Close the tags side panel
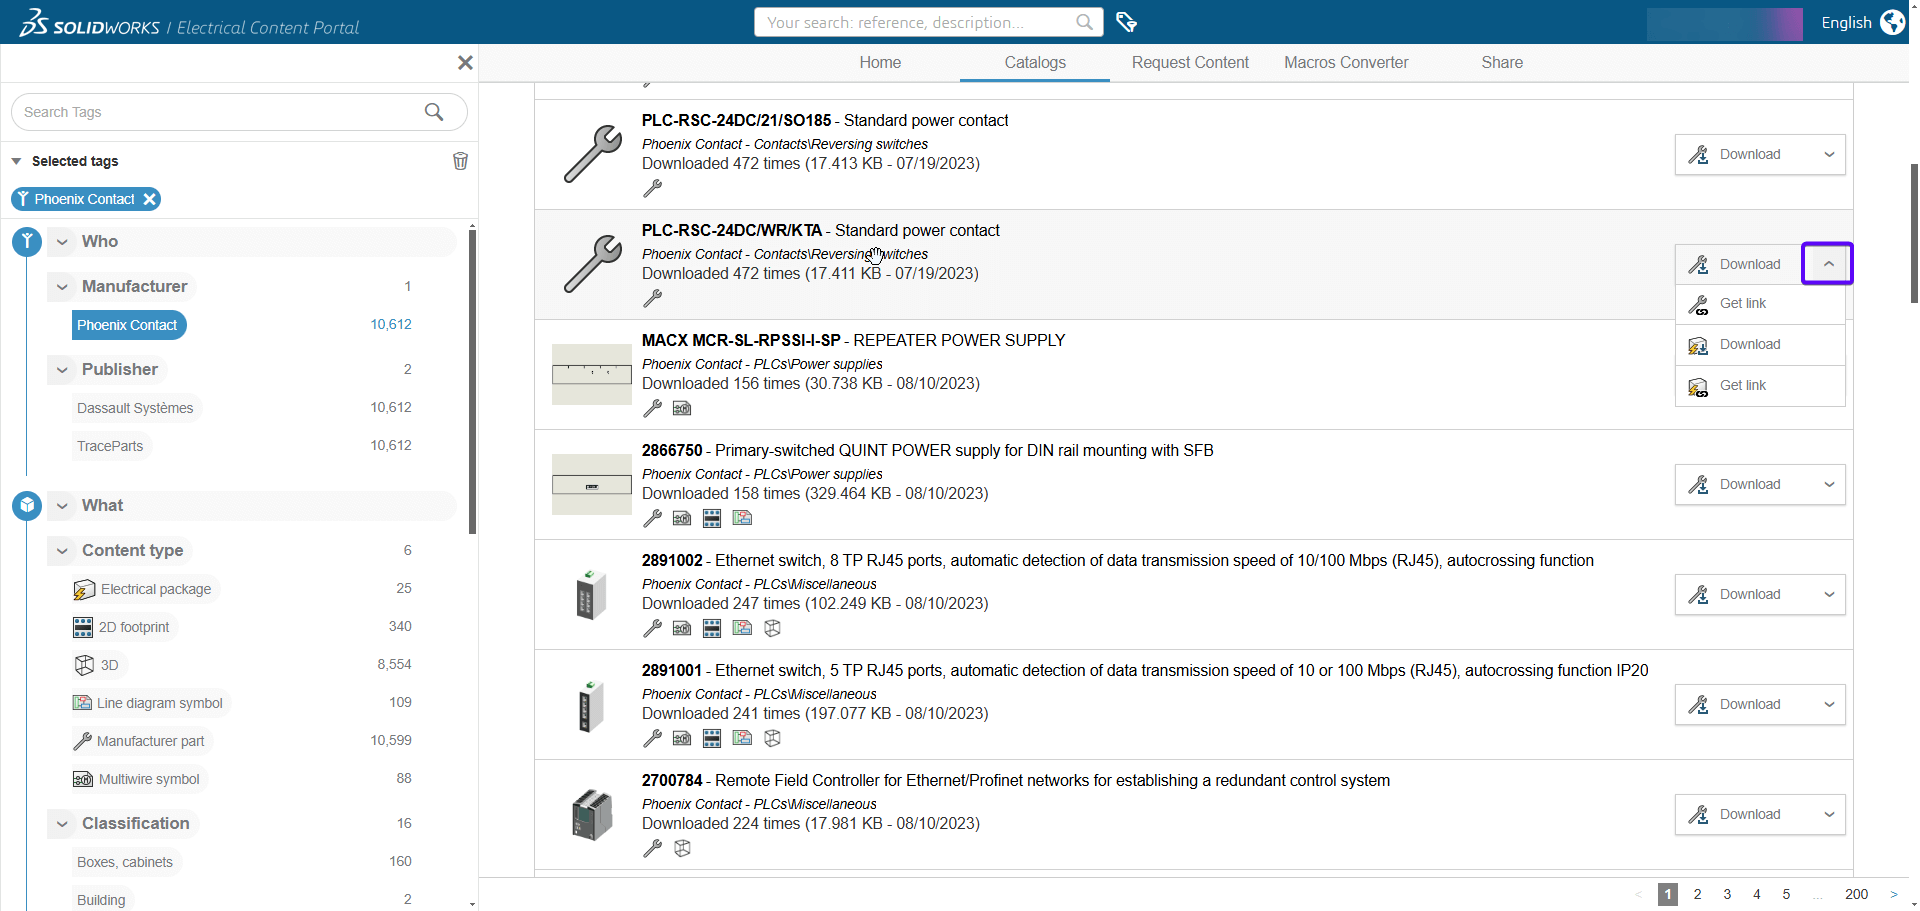Image resolution: width=1920 pixels, height=911 pixels. click(x=465, y=63)
